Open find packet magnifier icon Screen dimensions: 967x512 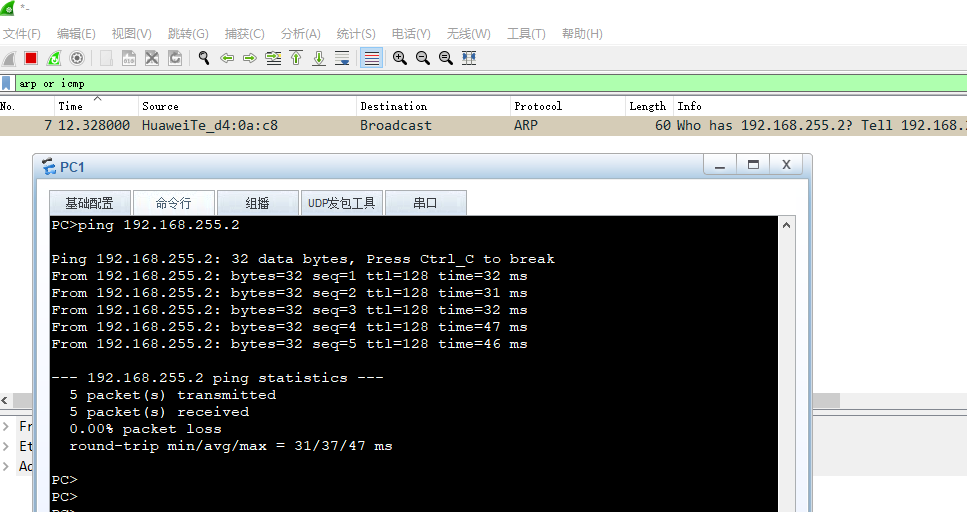pyautogui.click(x=204, y=58)
